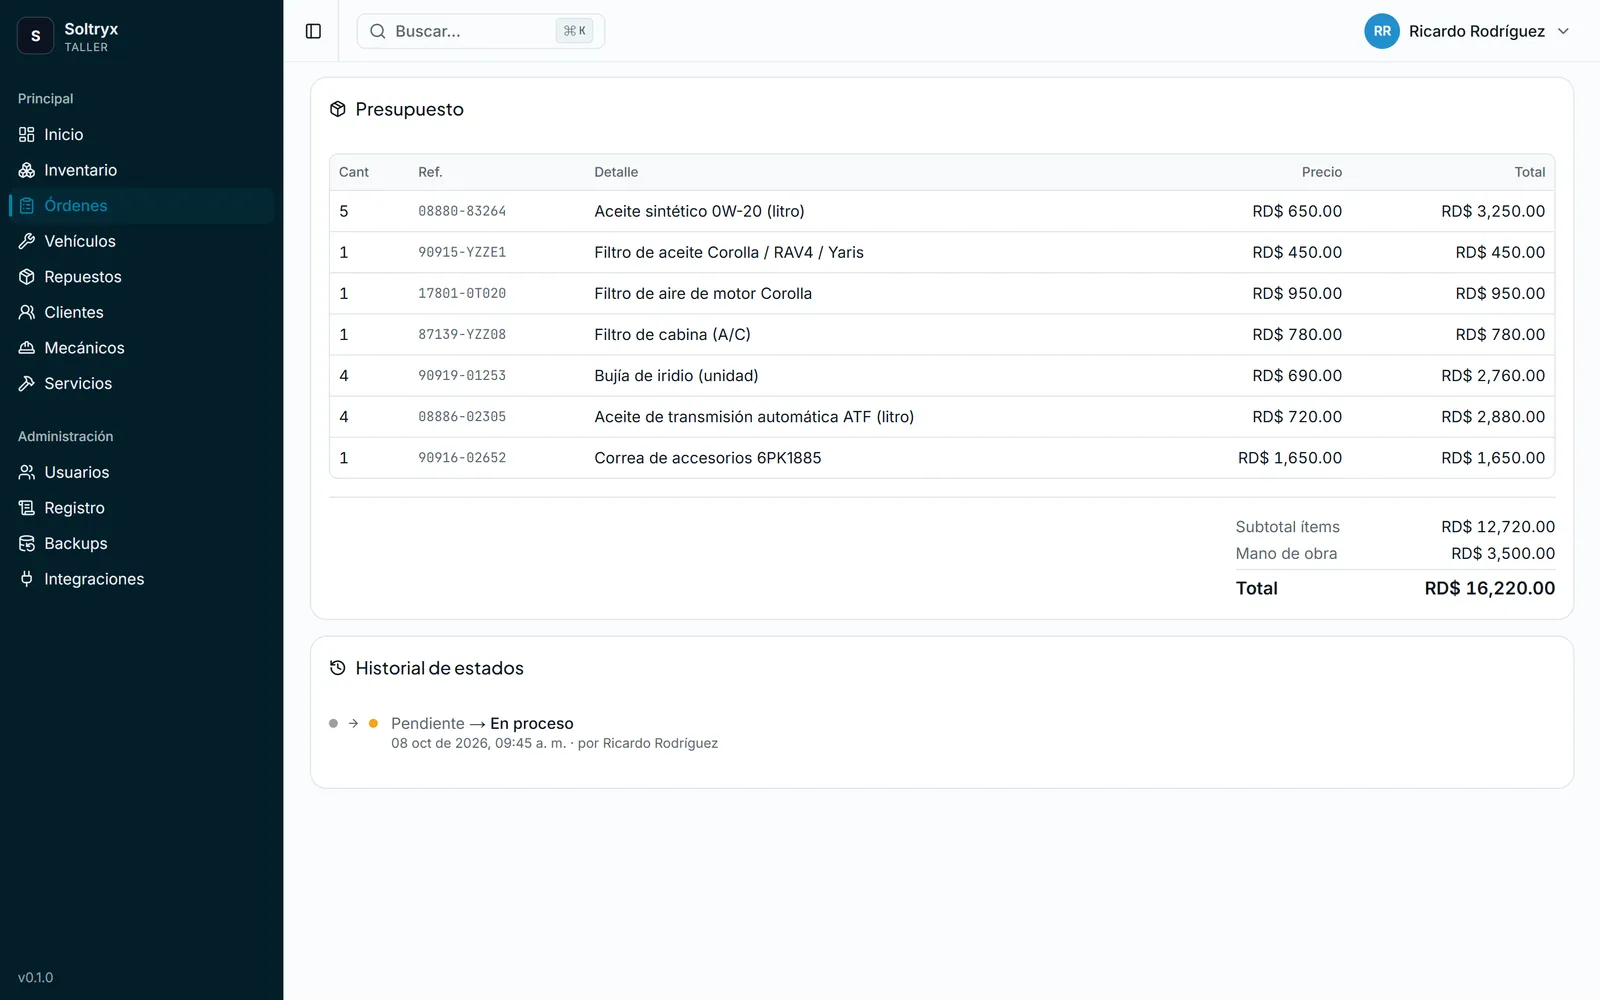Select reference 08880-83264
Viewport: 1600px width, 1000px height.
[462, 211]
